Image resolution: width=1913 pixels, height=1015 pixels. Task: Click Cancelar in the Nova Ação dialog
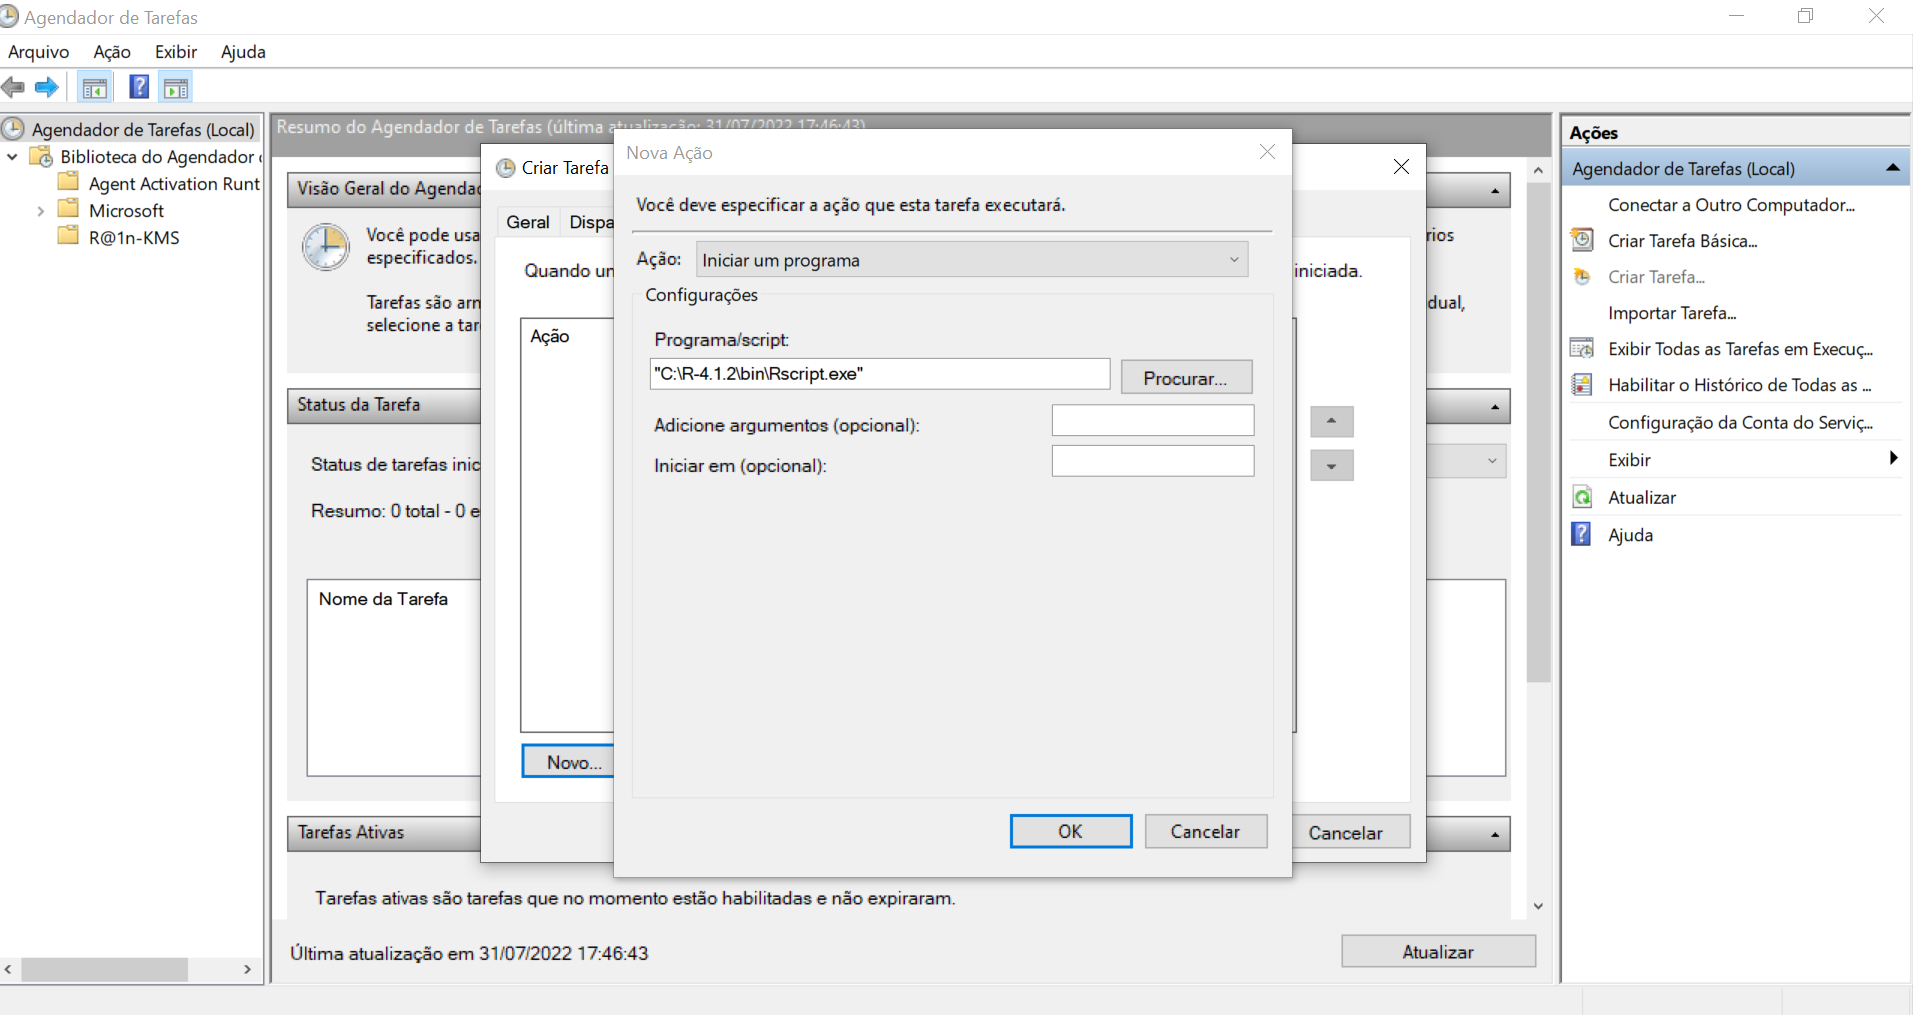1206,831
